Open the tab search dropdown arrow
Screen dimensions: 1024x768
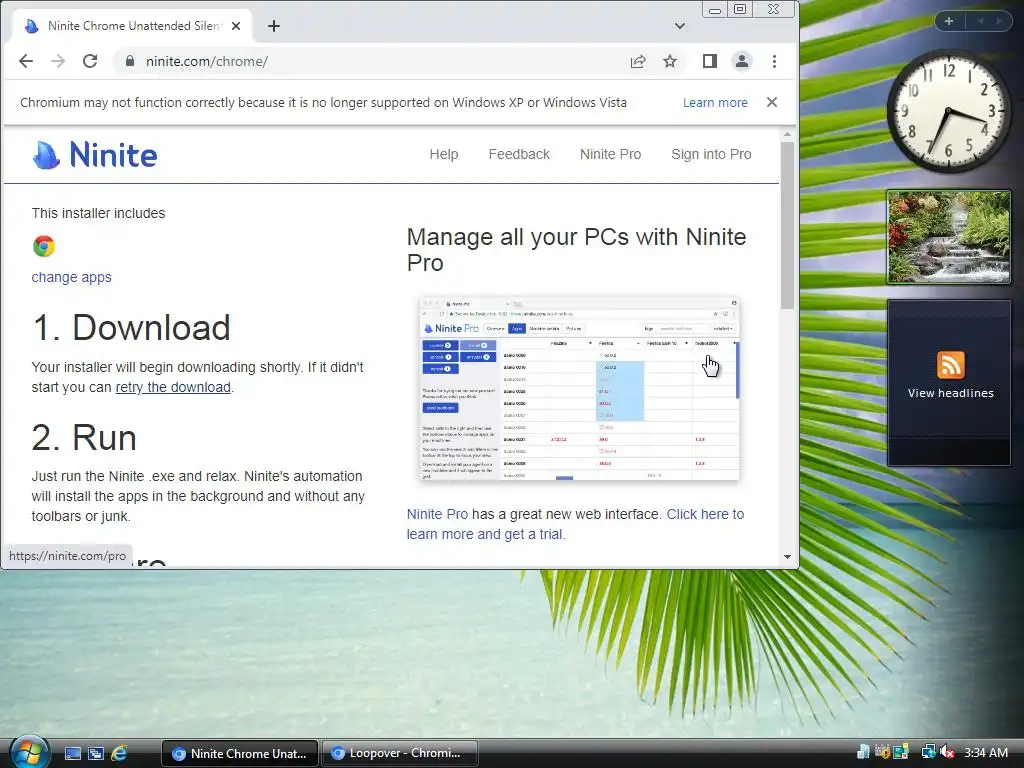tap(680, 26)
